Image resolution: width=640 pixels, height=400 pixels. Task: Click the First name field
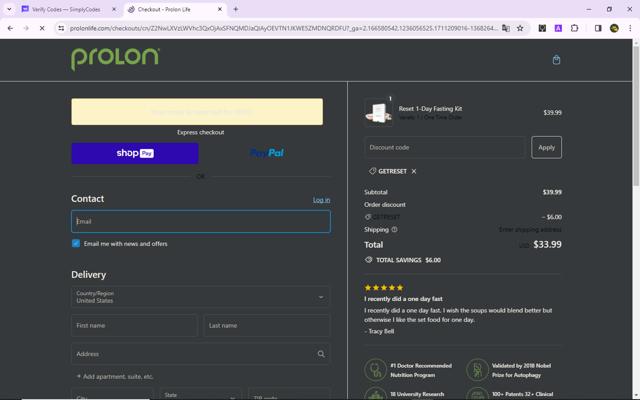tap(134, 325)
